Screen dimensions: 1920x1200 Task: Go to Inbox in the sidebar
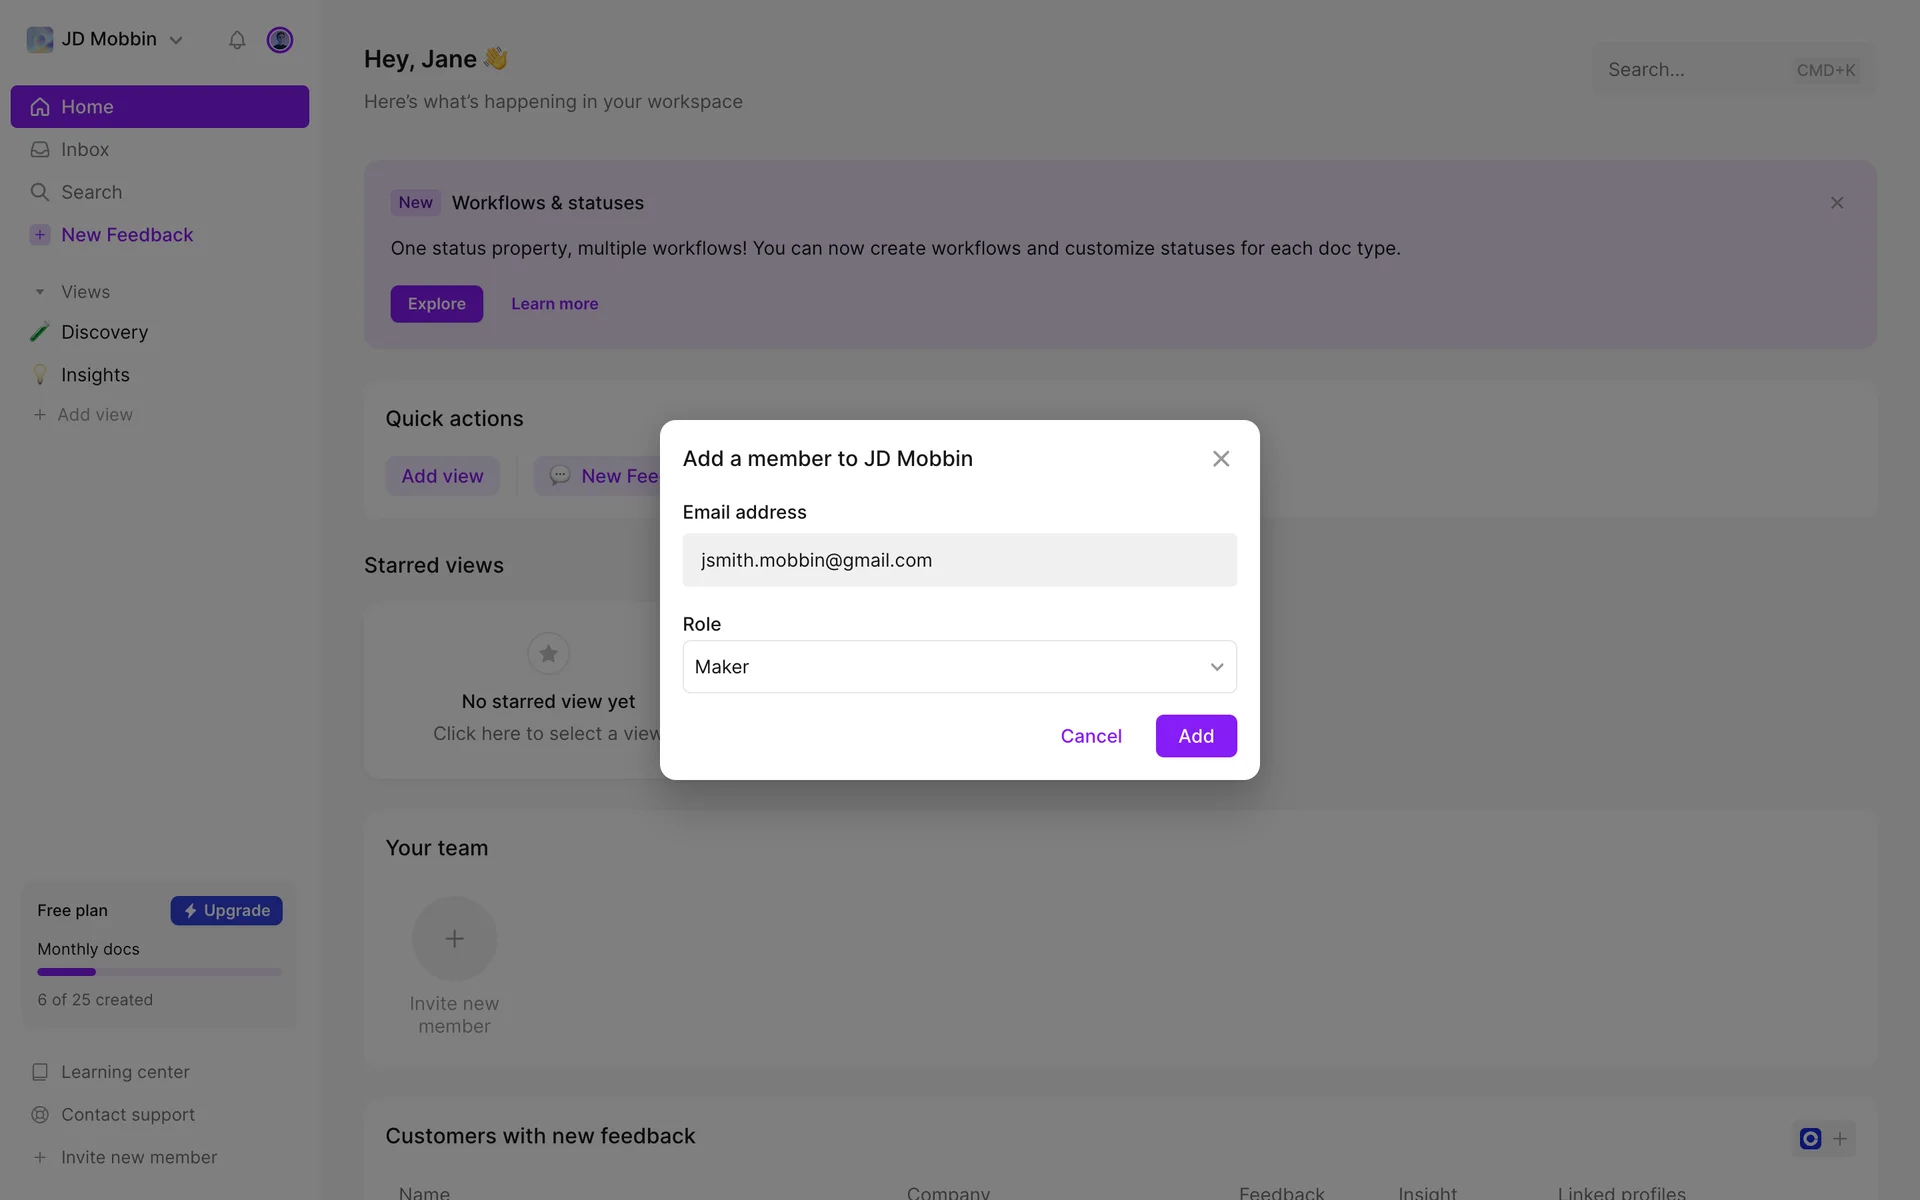coord(85,150)
